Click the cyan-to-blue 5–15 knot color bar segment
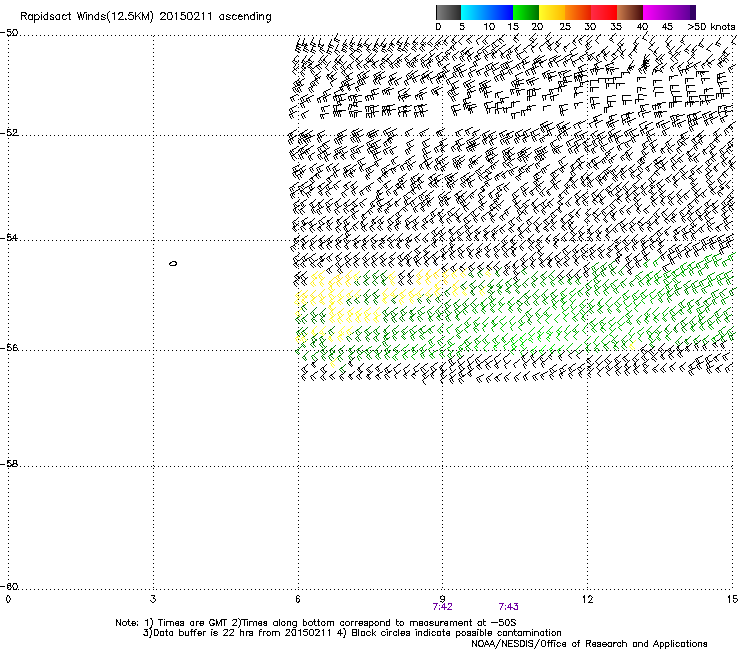 (x=487, y=12)
